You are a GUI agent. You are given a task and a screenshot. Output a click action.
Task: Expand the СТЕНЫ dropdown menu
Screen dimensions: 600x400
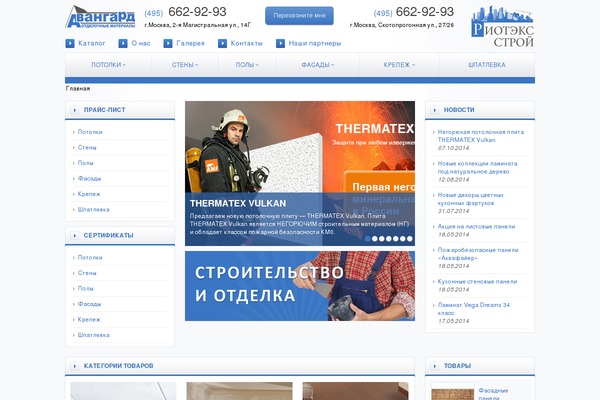[x=185, y=65]
